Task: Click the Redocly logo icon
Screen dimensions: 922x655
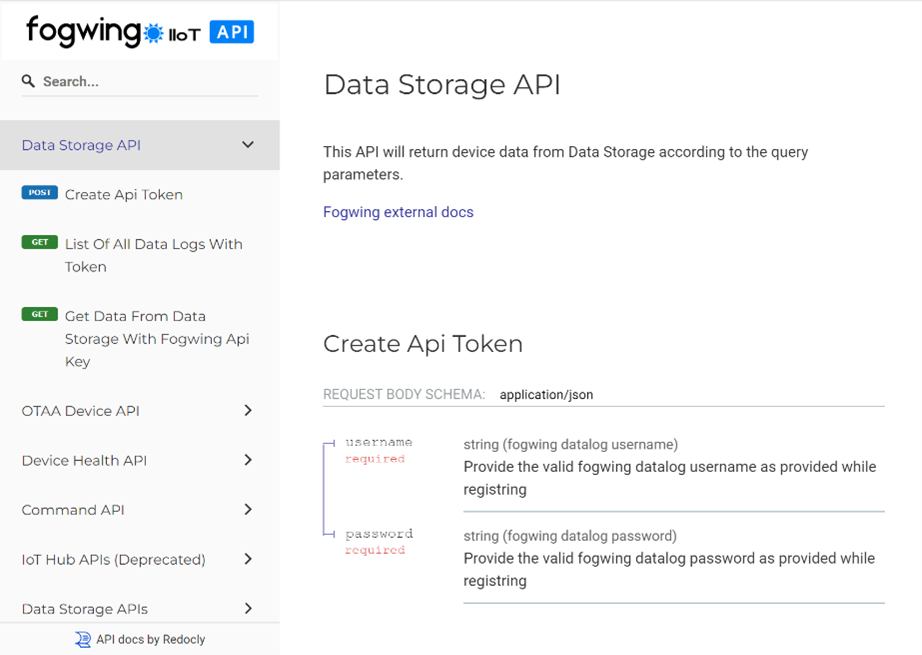Action: 83,639
